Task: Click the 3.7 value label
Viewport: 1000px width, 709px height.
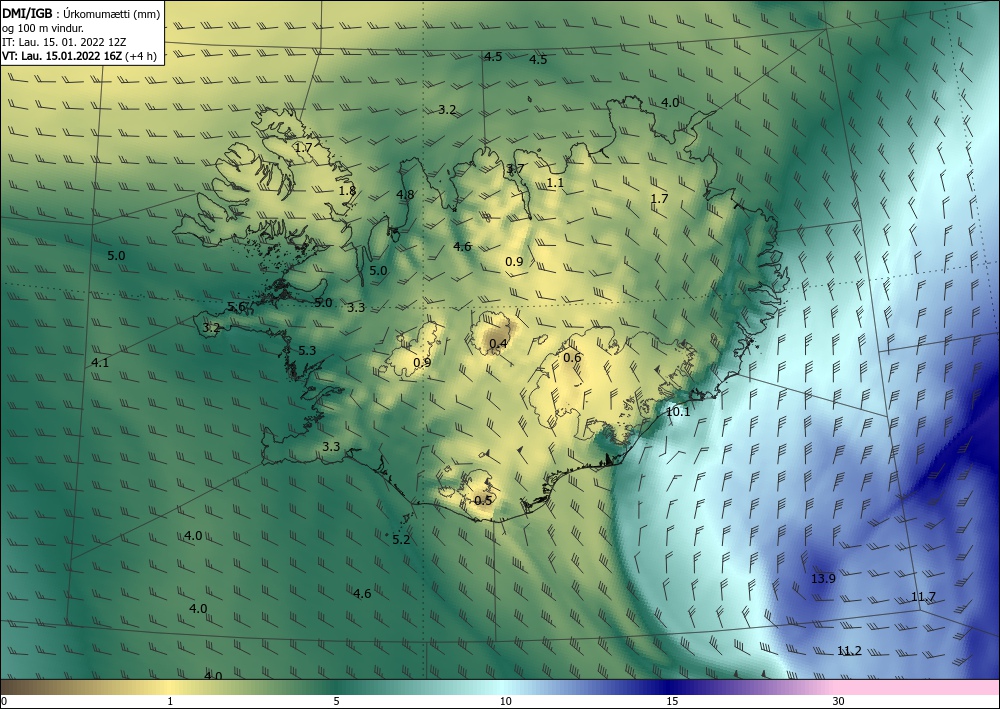Action: click(514, 169)
